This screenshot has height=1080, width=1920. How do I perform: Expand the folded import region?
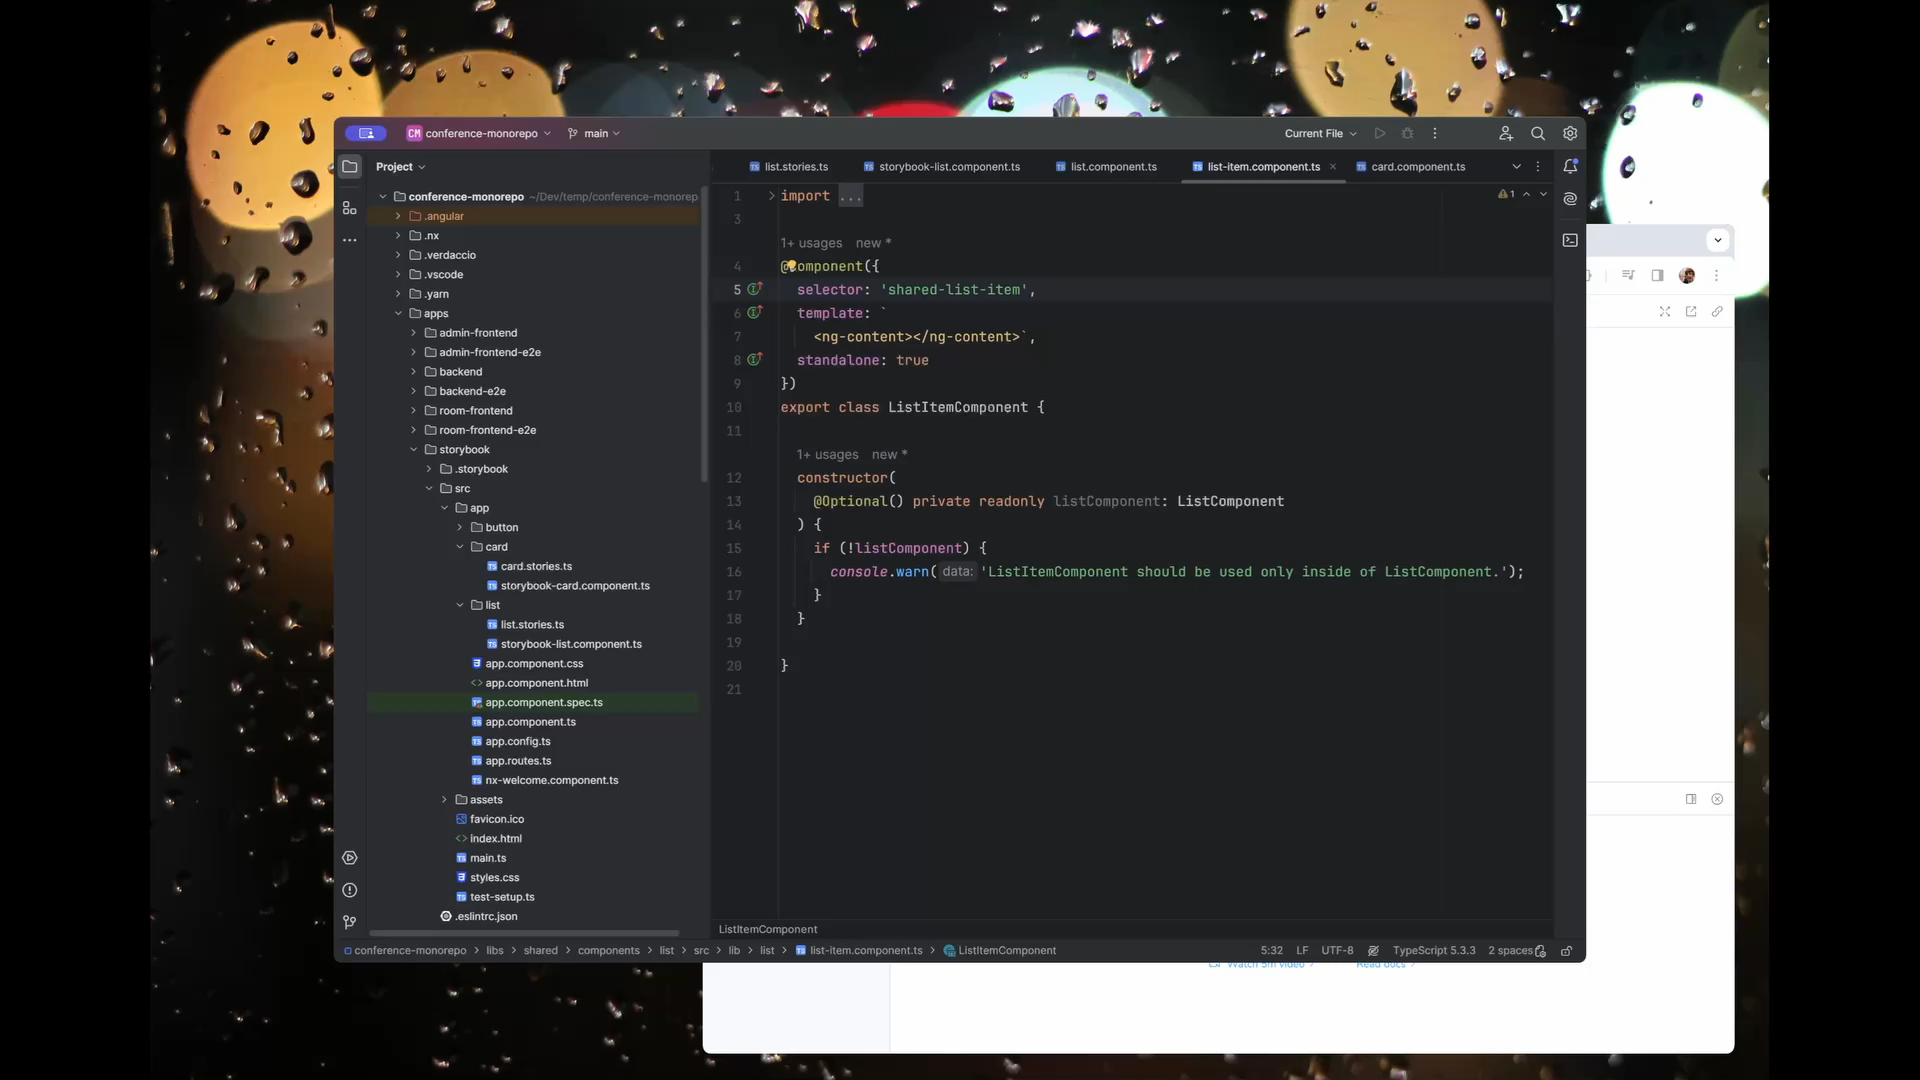click(x=771, y=196)
